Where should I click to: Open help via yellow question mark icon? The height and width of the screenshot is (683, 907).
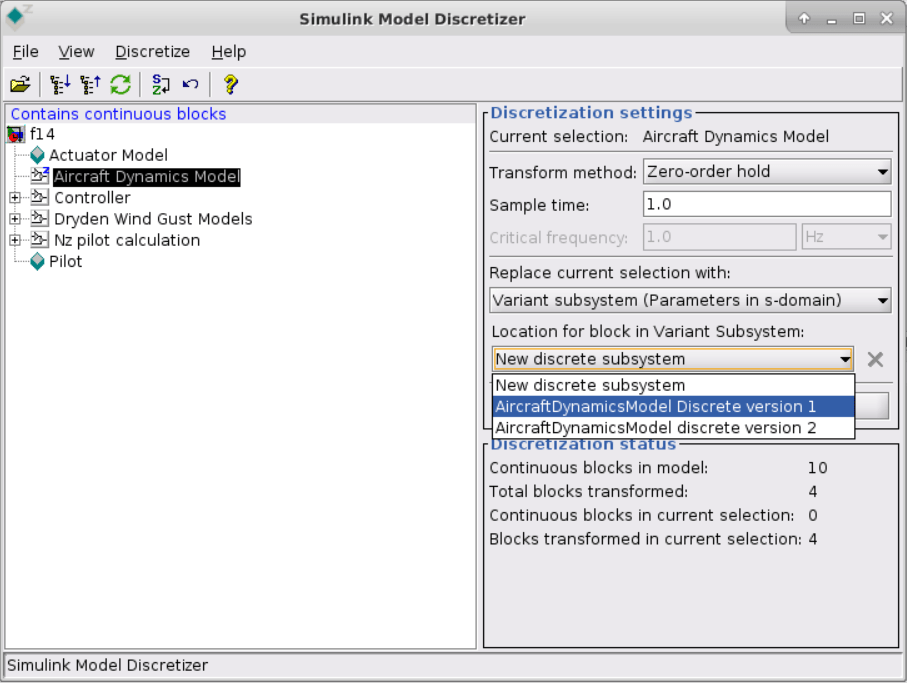coord(230,84)
